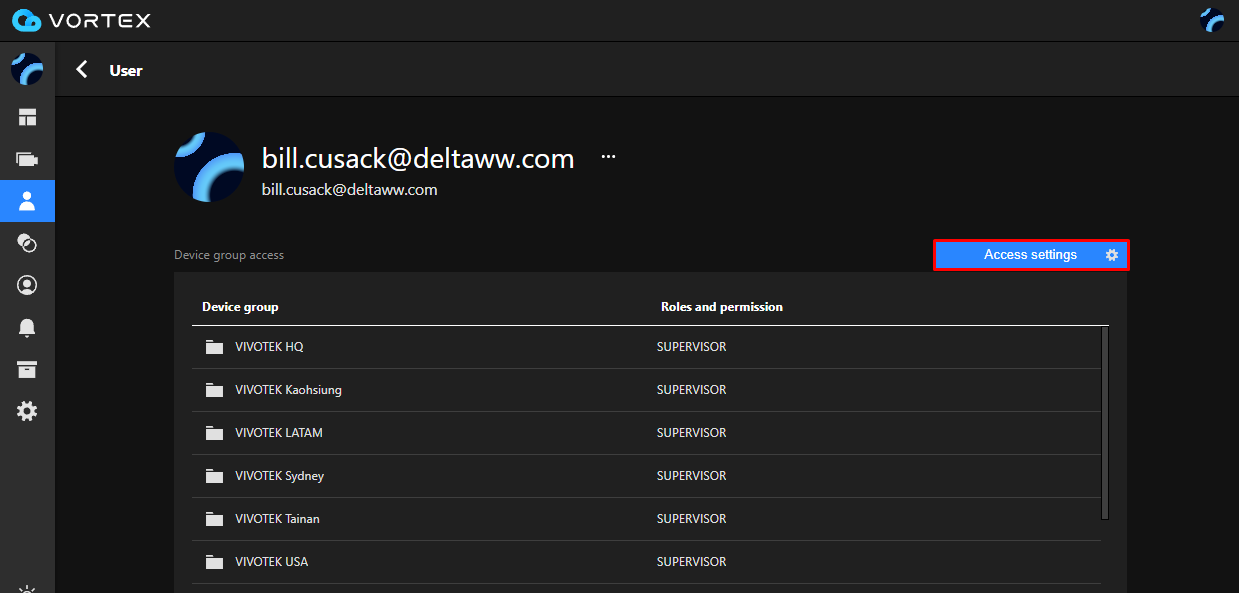Click the organization avatar atop the sidebar
Viewport: 1239px width, 593px height.
[x=27, y=70]
